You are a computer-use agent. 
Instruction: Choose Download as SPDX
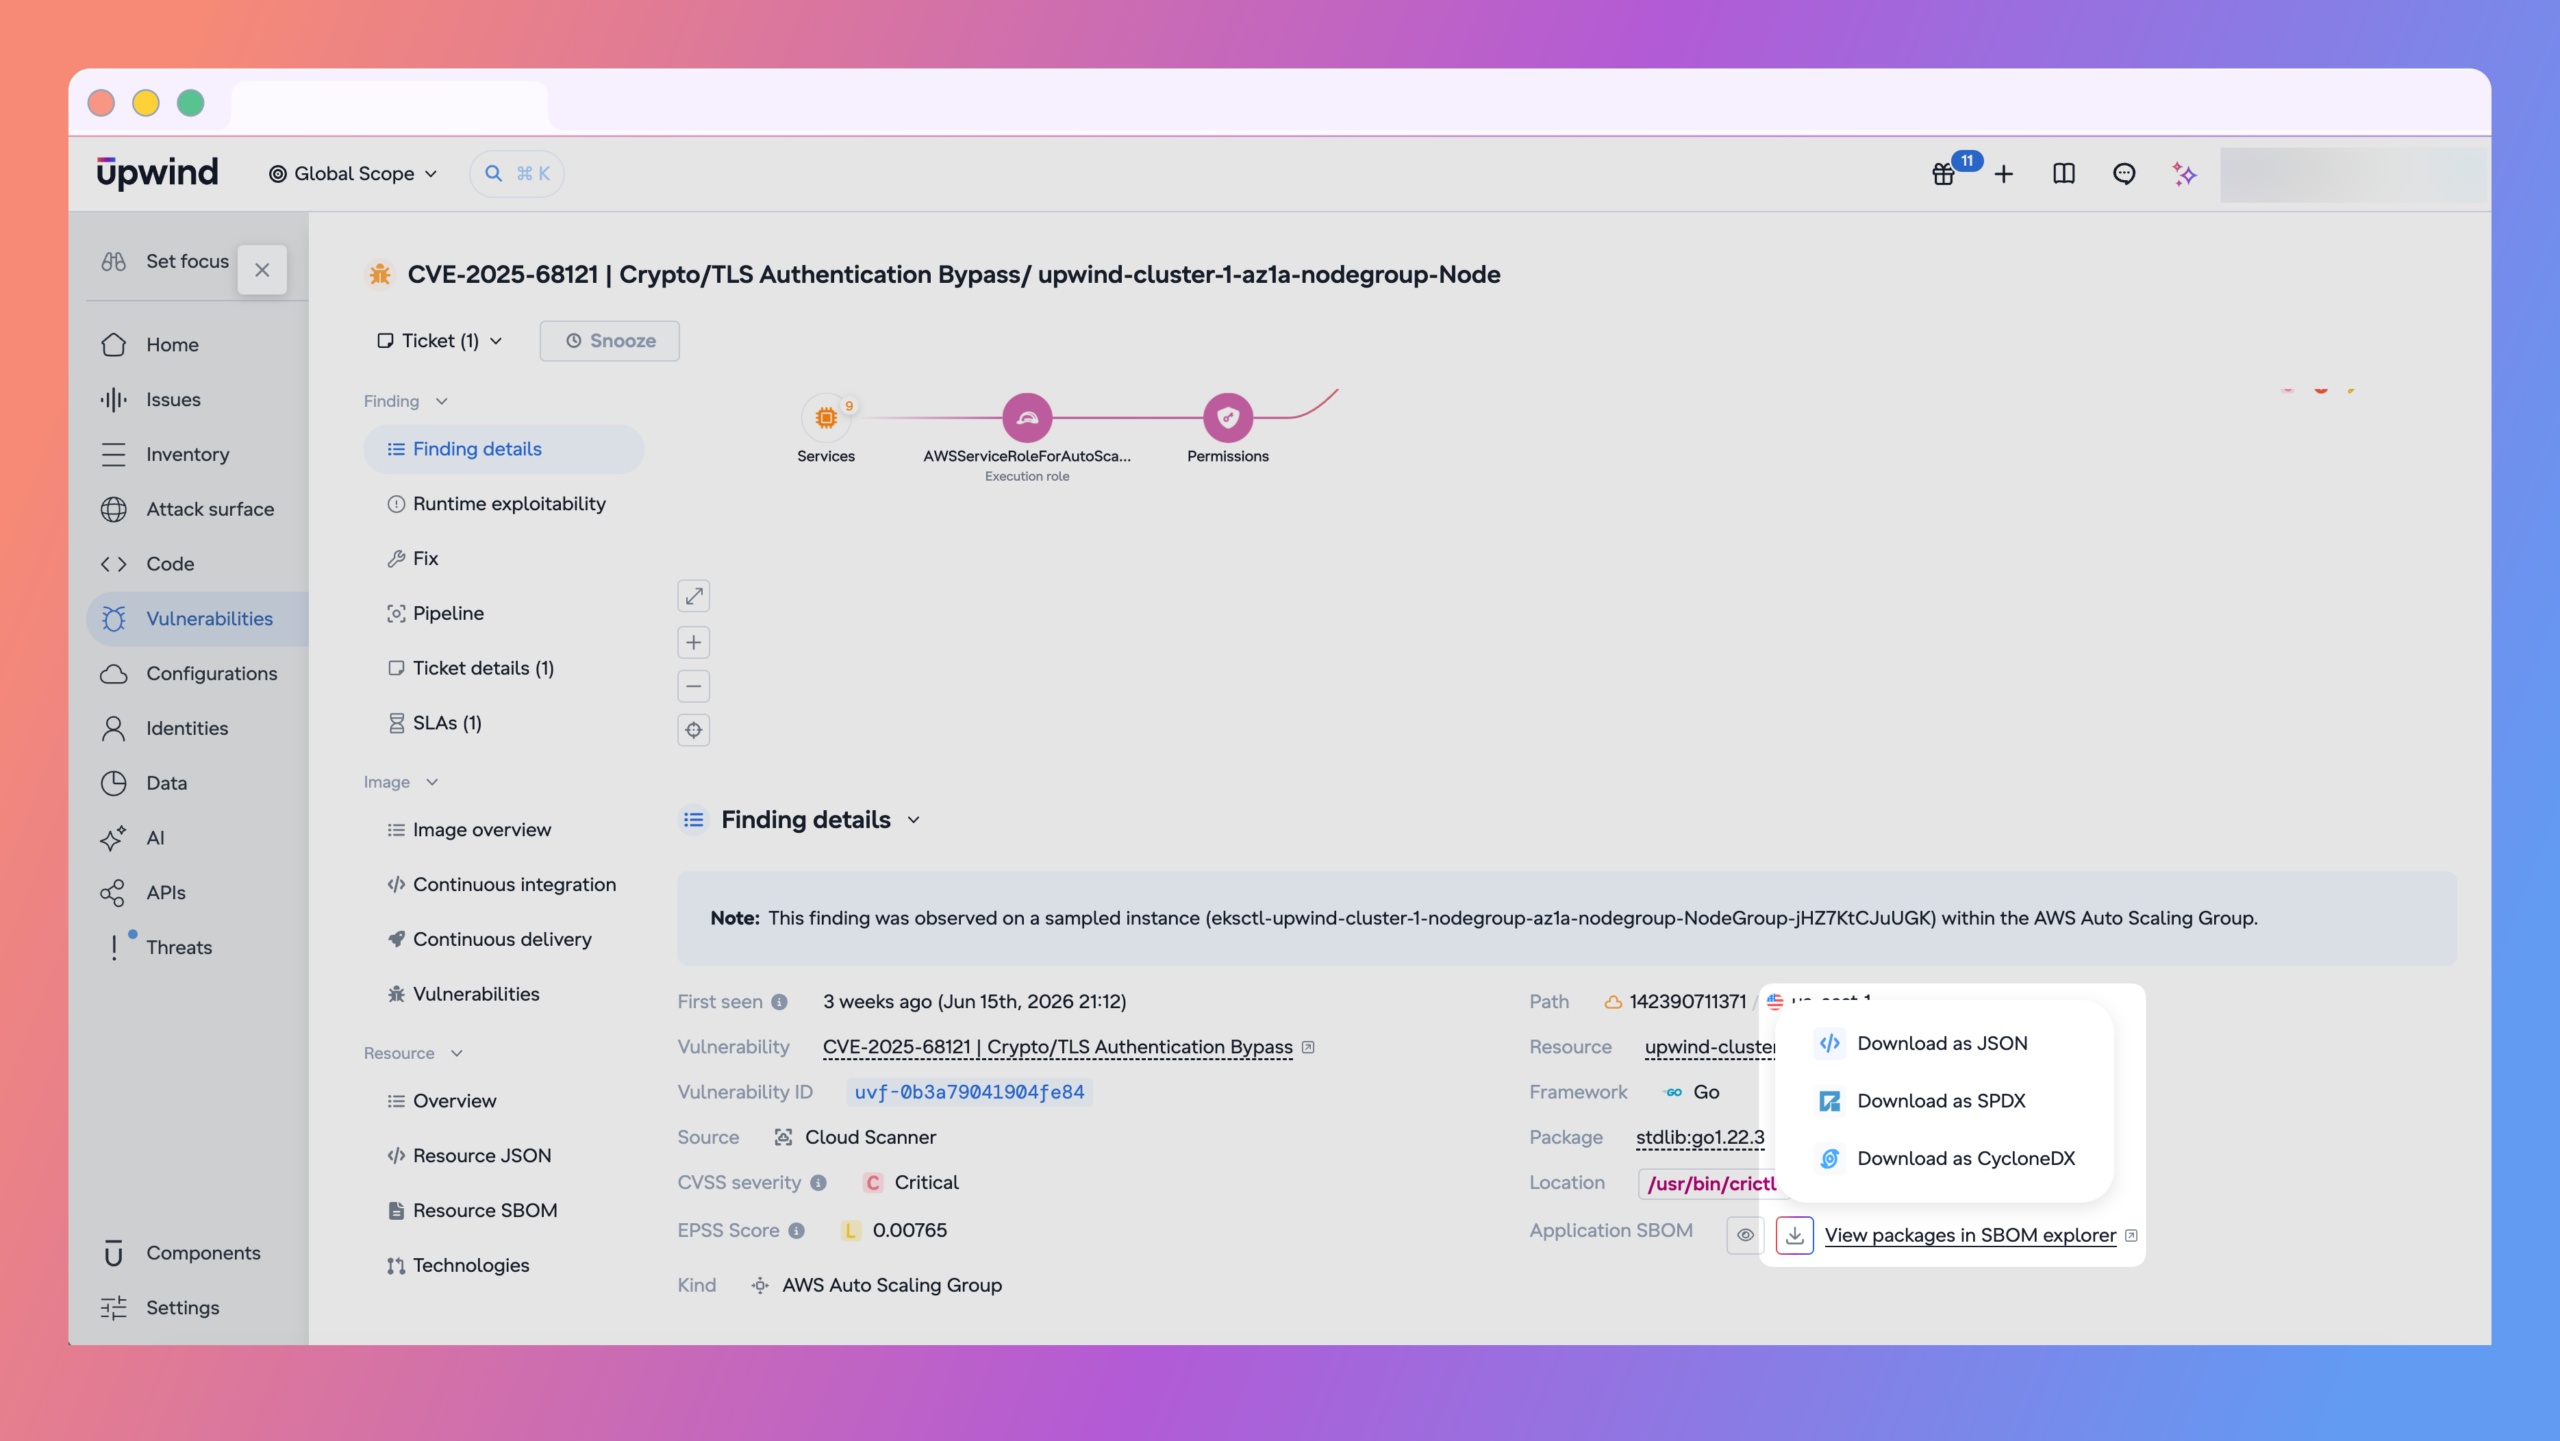1941,1101
